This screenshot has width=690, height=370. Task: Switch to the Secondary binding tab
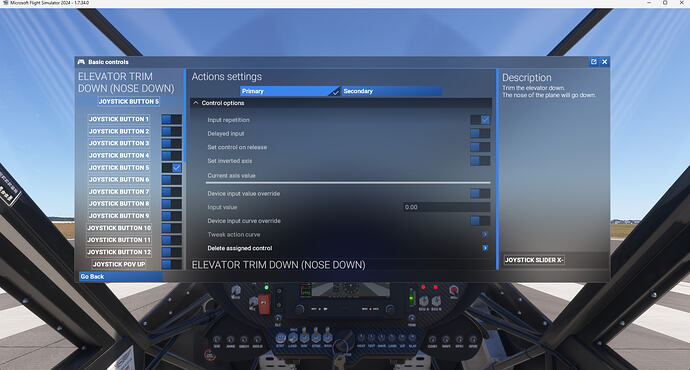point(392,91)
